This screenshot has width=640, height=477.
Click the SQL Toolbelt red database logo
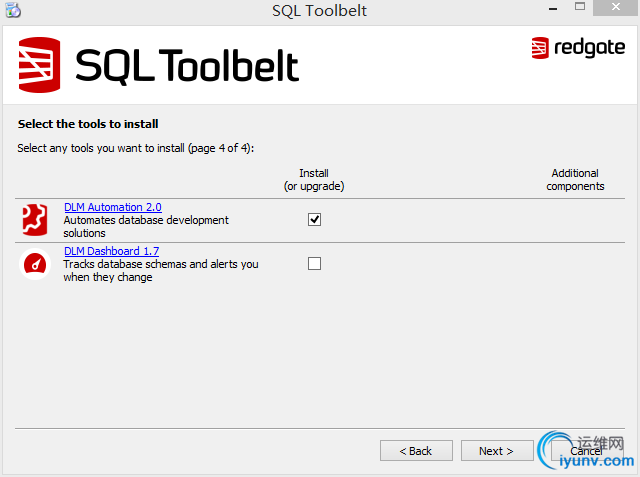40,65
